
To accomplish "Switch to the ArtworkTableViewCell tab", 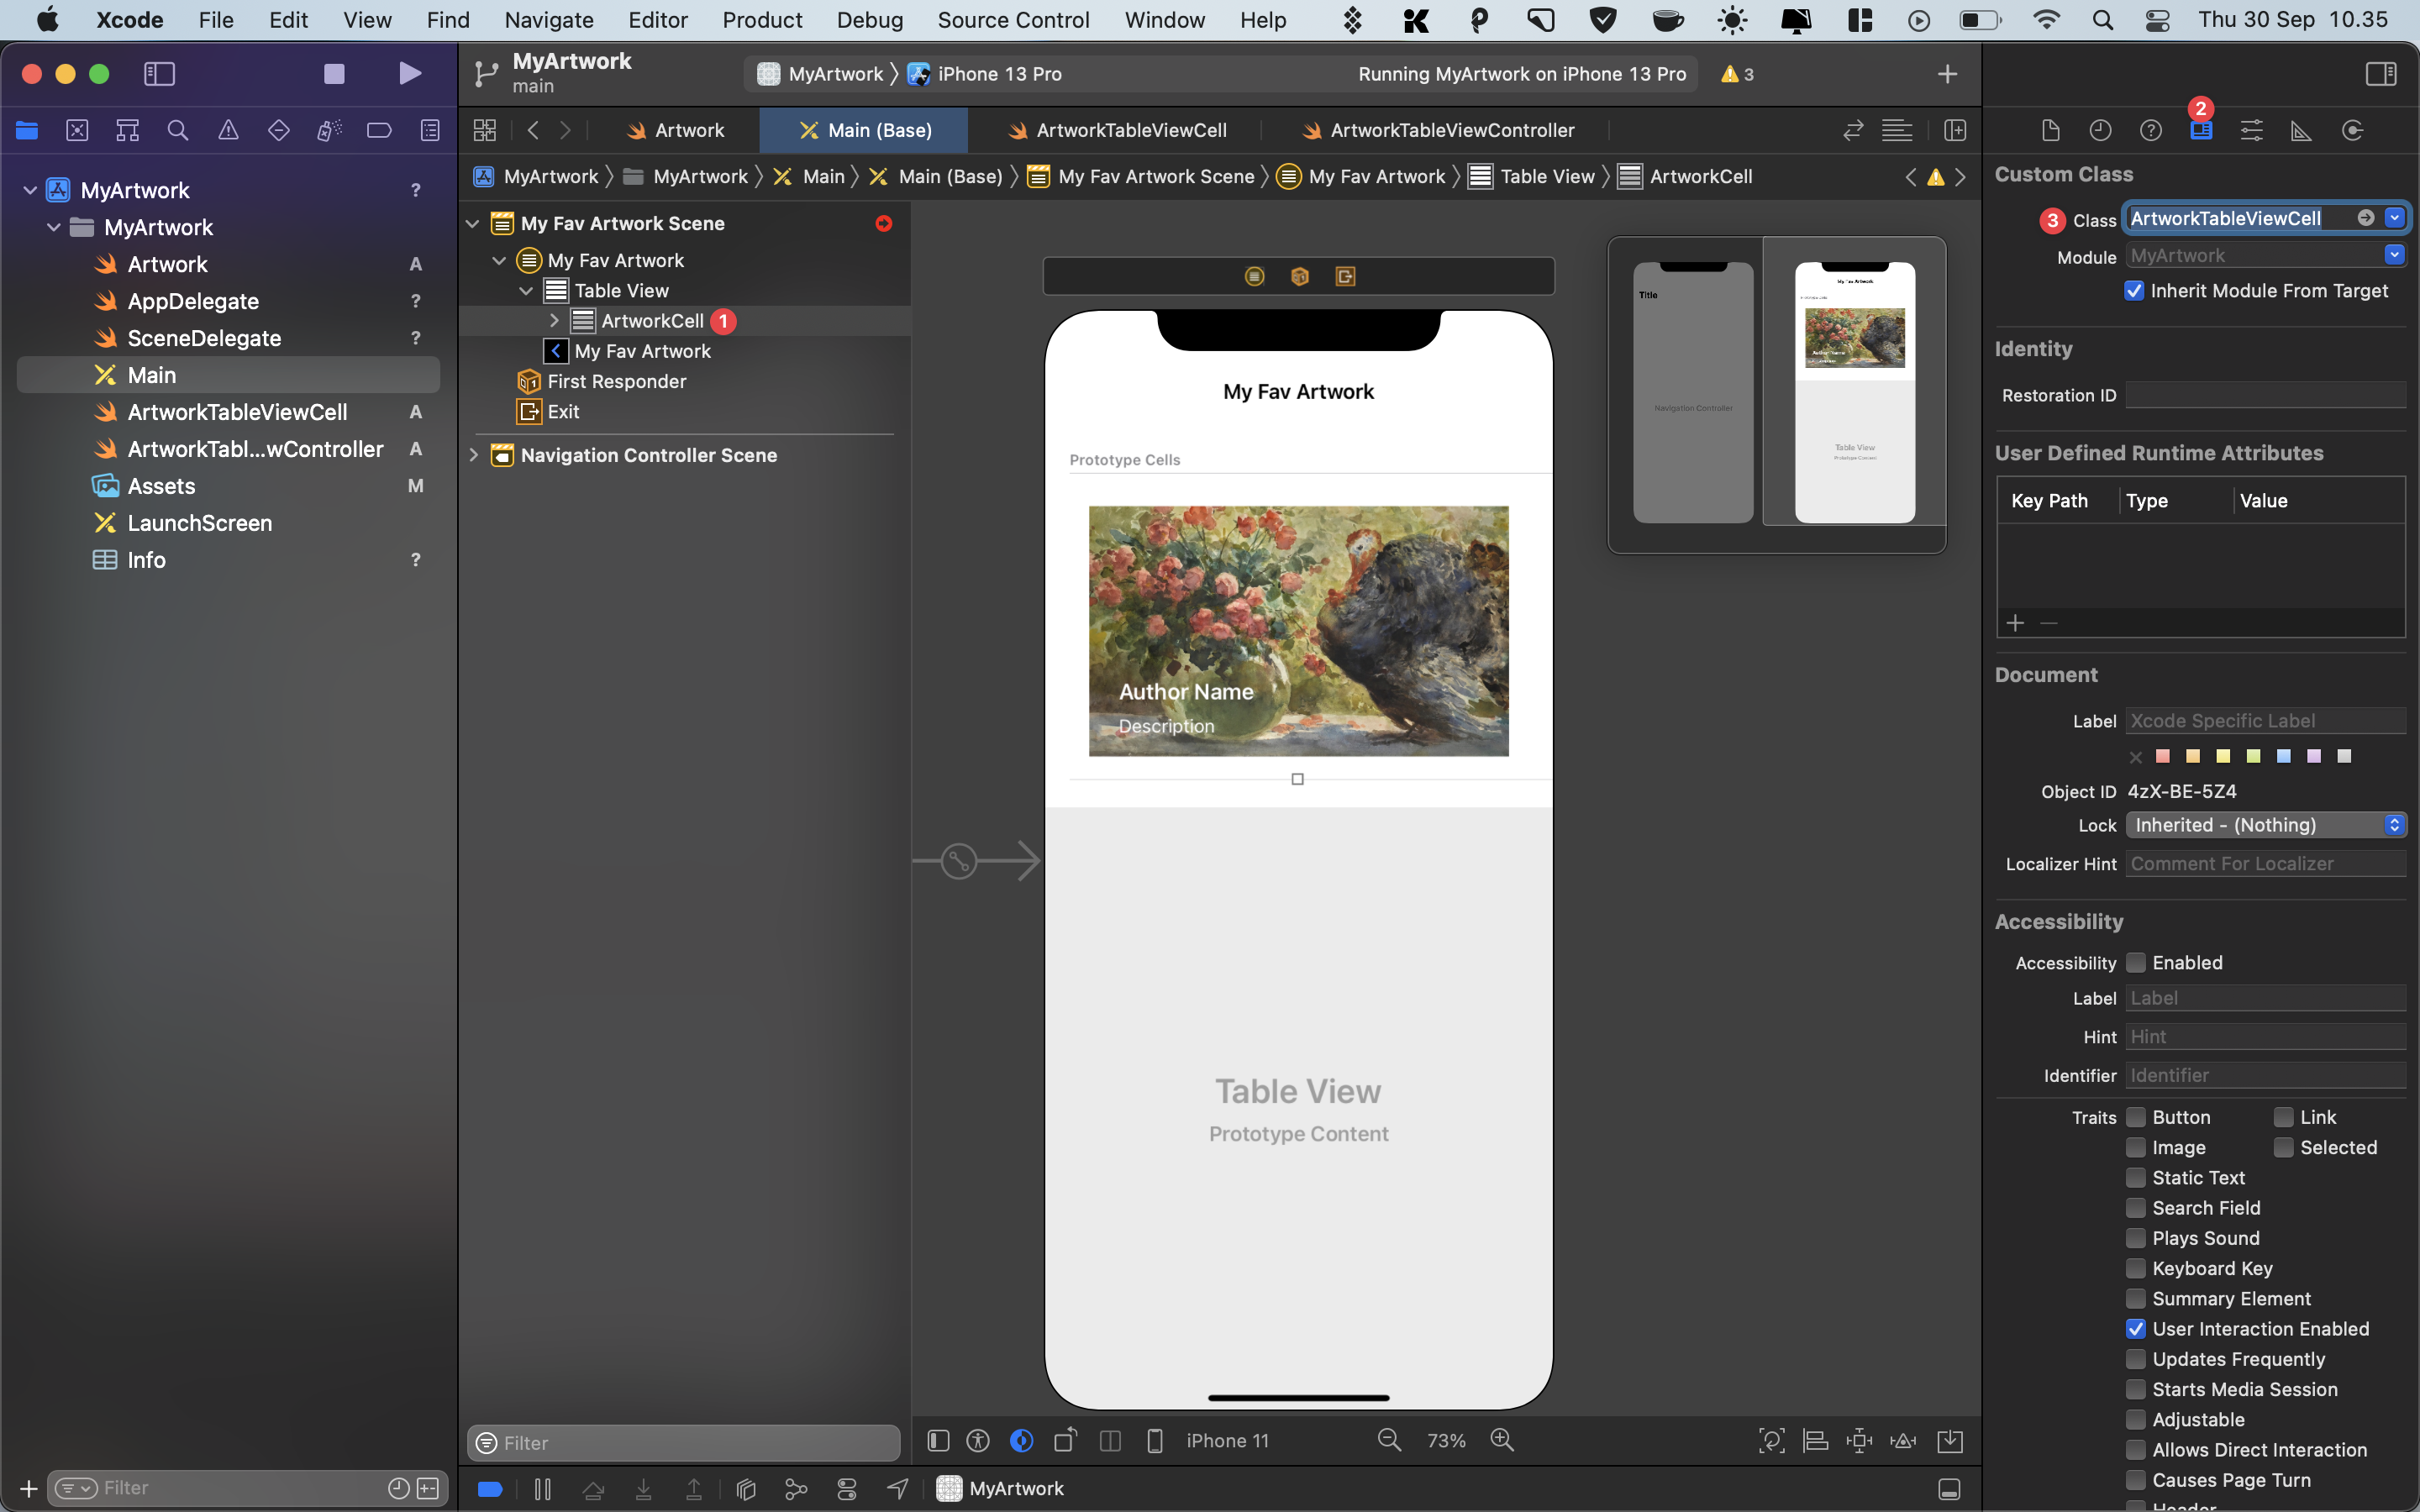I will pos(1117,130).
